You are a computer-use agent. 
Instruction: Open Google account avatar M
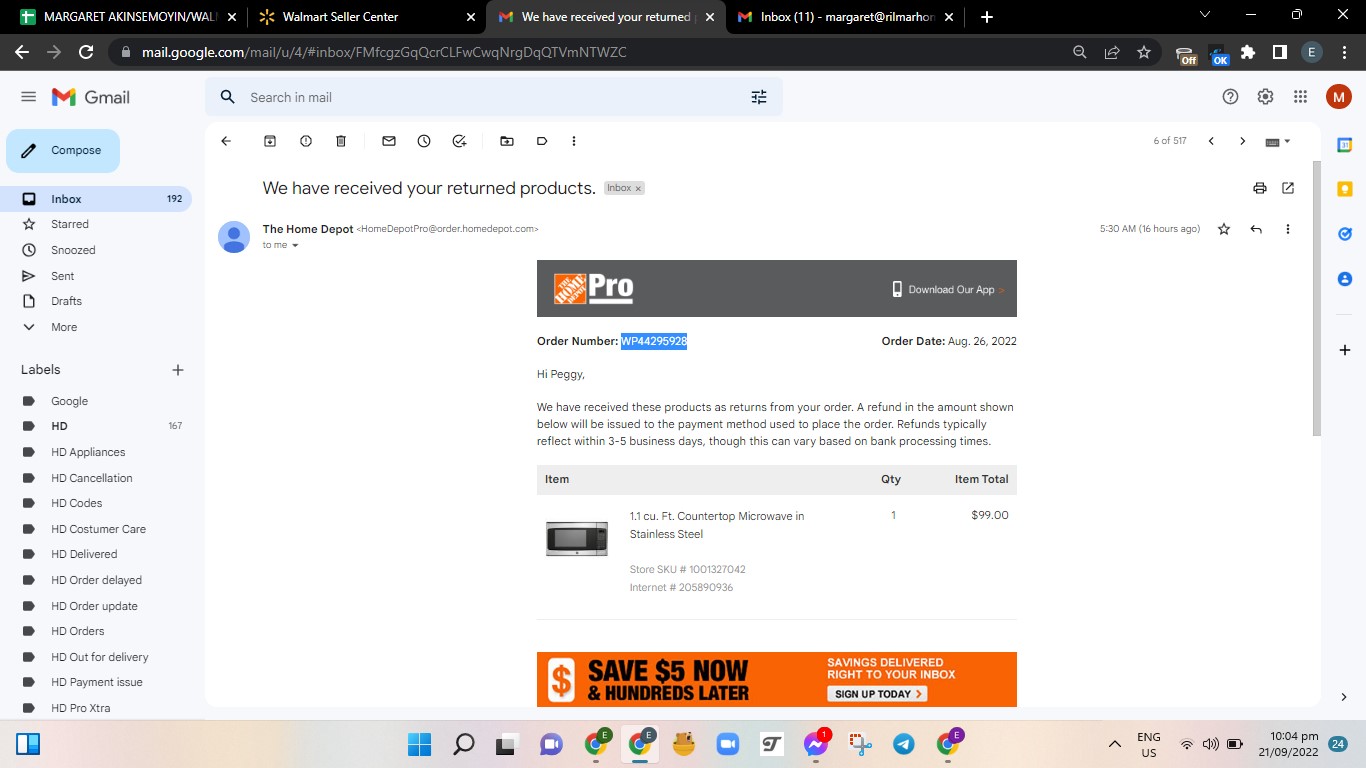click(x=1339, y=97)
